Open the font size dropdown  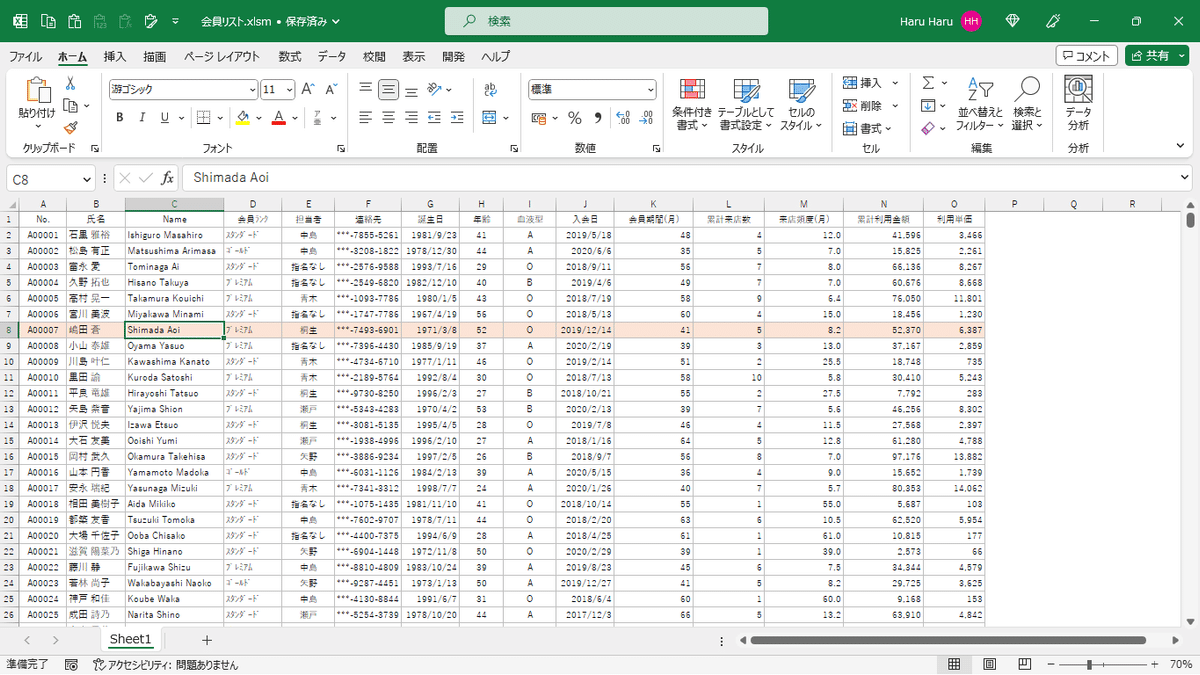point(287,89)
